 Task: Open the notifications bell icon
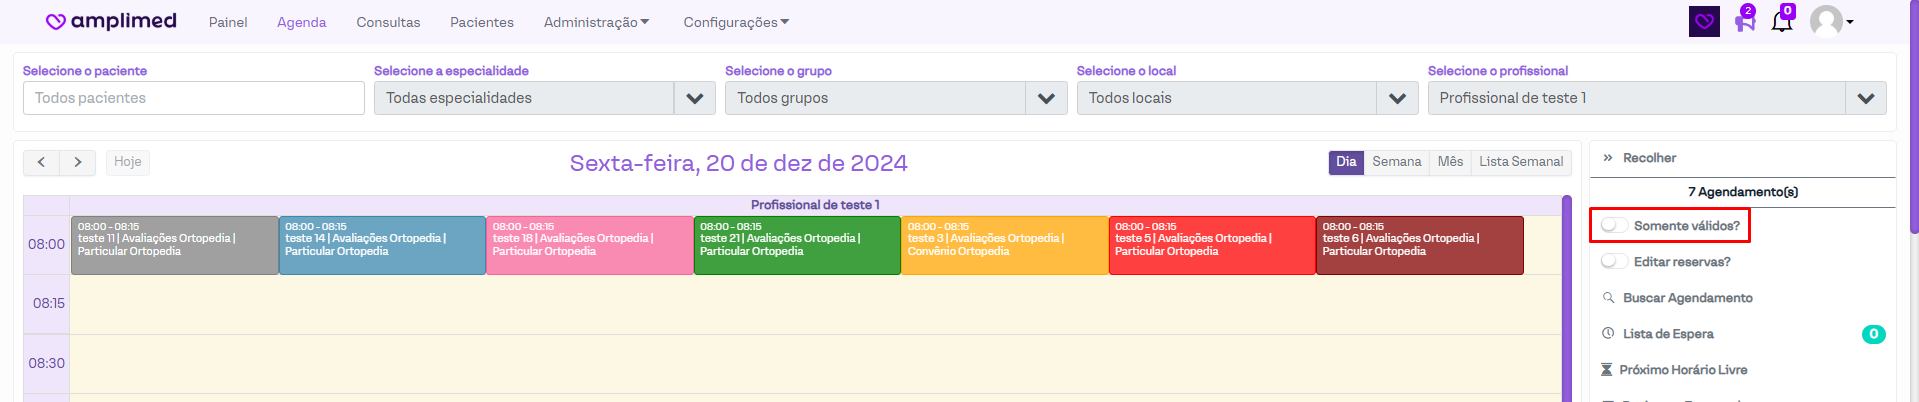(x=1782, y=21)
